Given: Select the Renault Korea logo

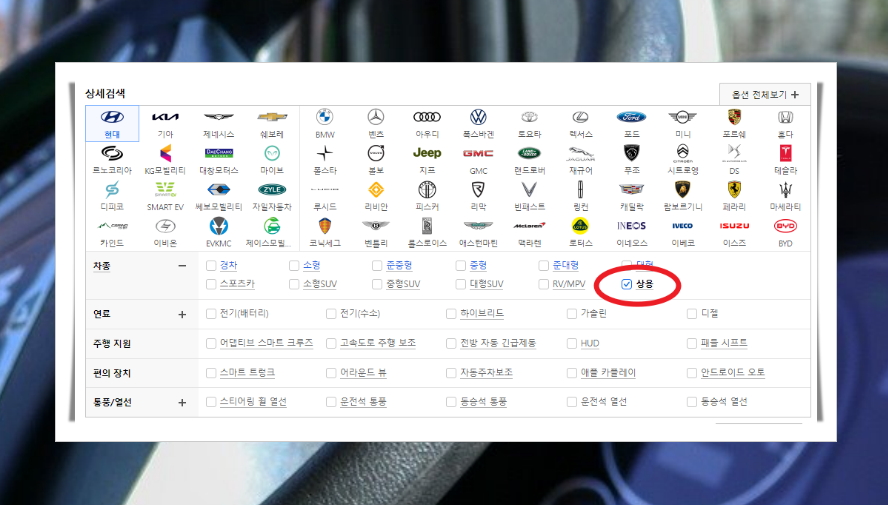Looking at the screenshot, I should pyautogui.click(x=112, y=153).
